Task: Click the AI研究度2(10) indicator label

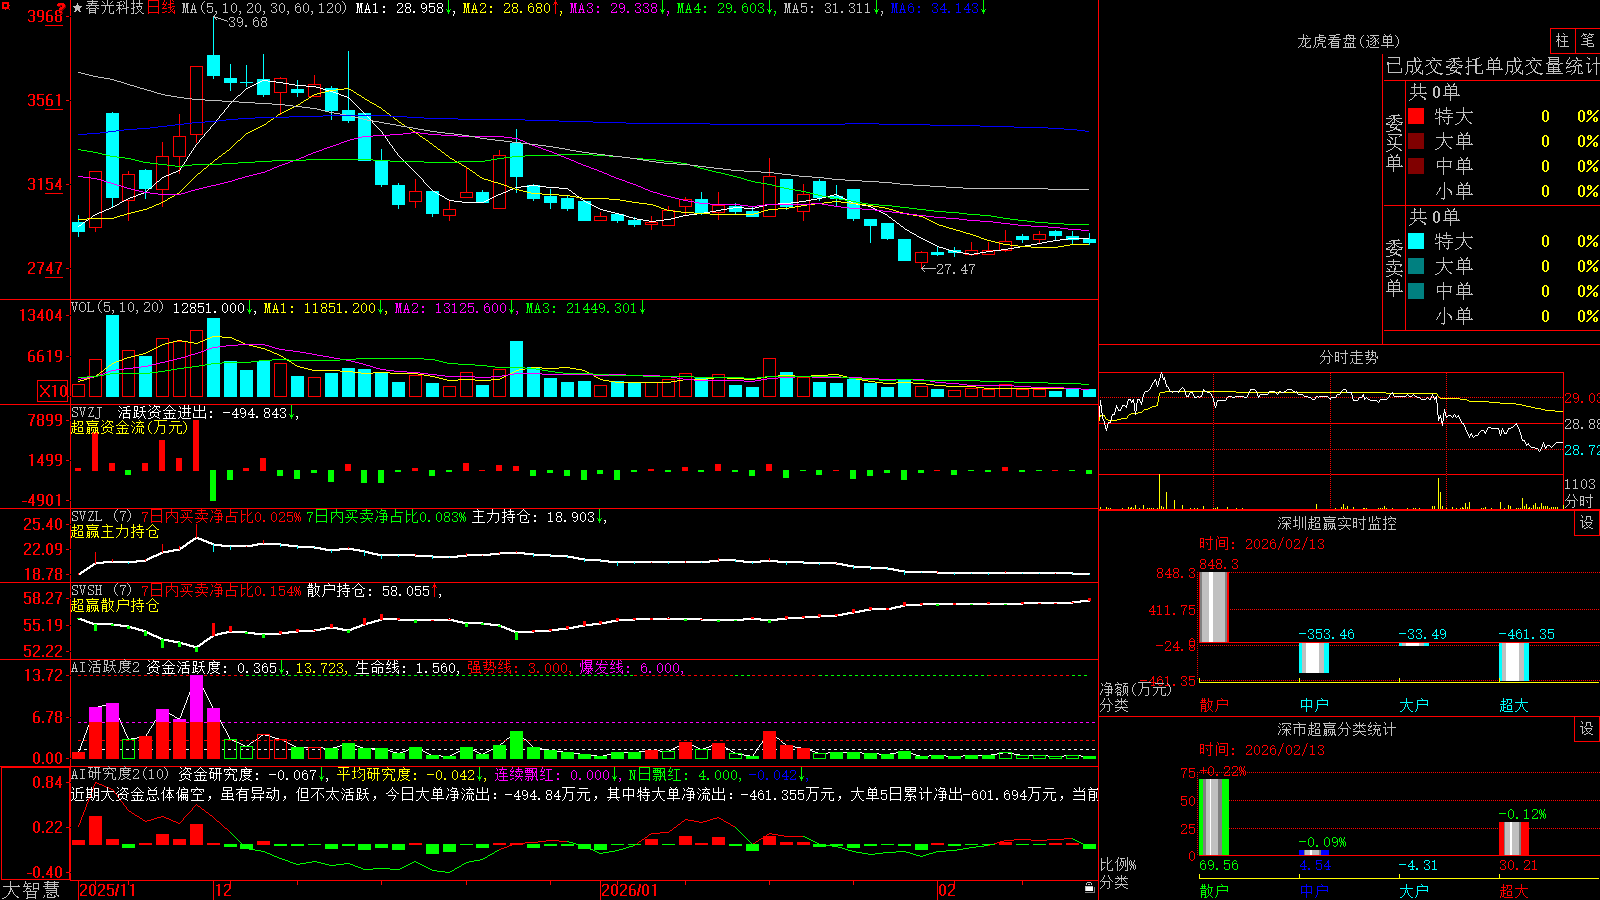Action: tap(120, 774)
